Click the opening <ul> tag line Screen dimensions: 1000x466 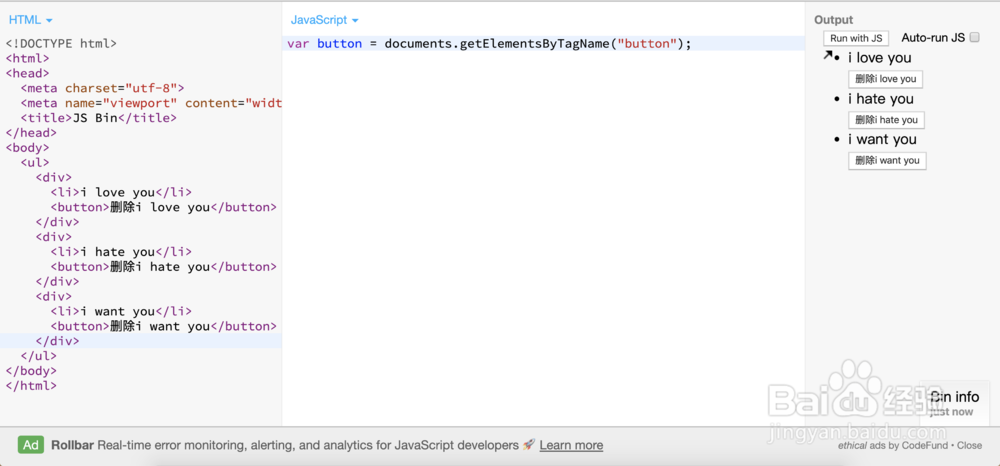click(35, 163)
